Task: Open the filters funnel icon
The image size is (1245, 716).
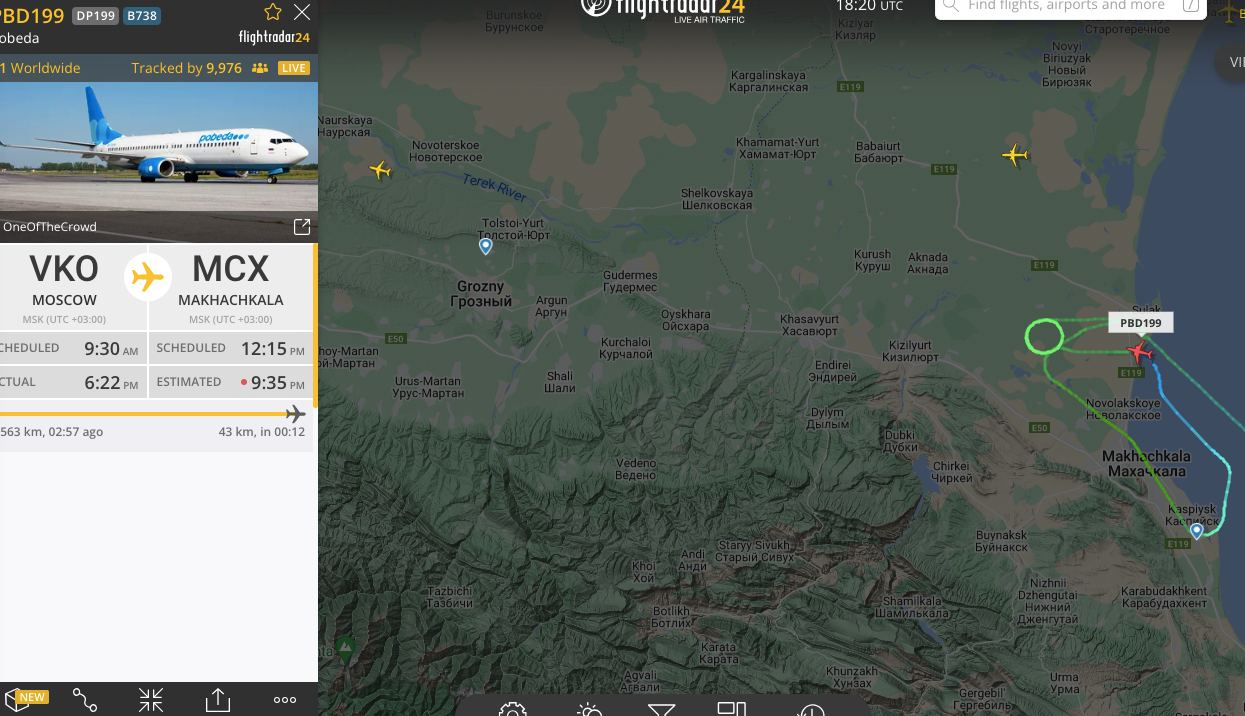Action: coord(661,709)
